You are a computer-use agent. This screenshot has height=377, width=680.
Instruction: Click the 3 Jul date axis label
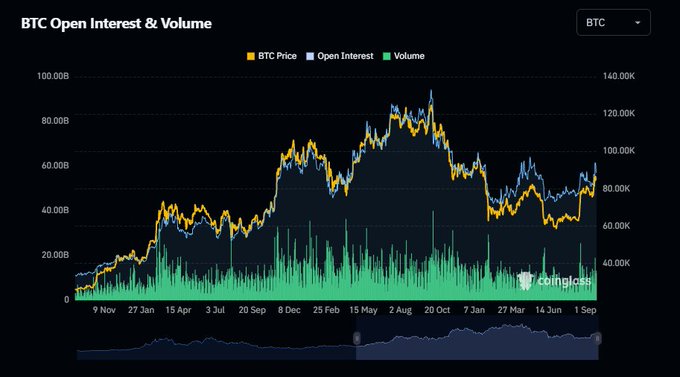215,310
